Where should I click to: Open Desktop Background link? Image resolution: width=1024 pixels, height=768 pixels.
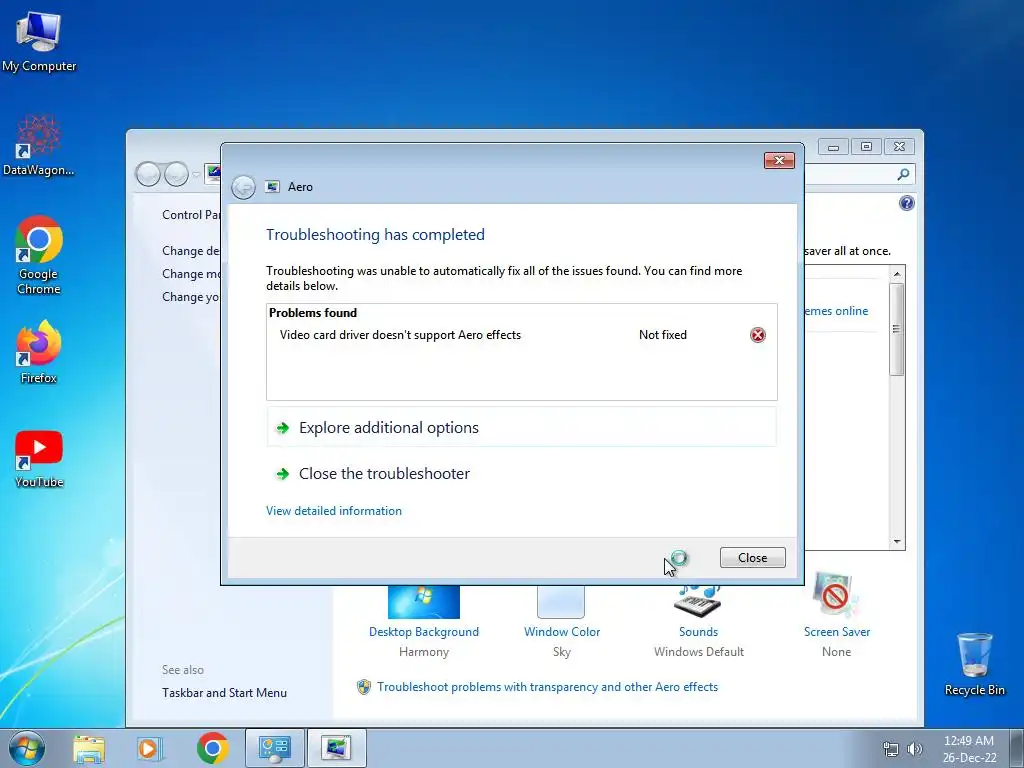coord(424,632)
